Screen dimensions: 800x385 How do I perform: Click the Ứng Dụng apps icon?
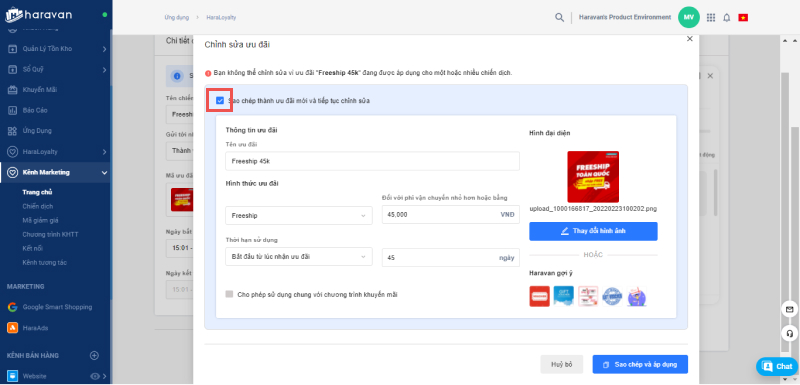[13, 131]
